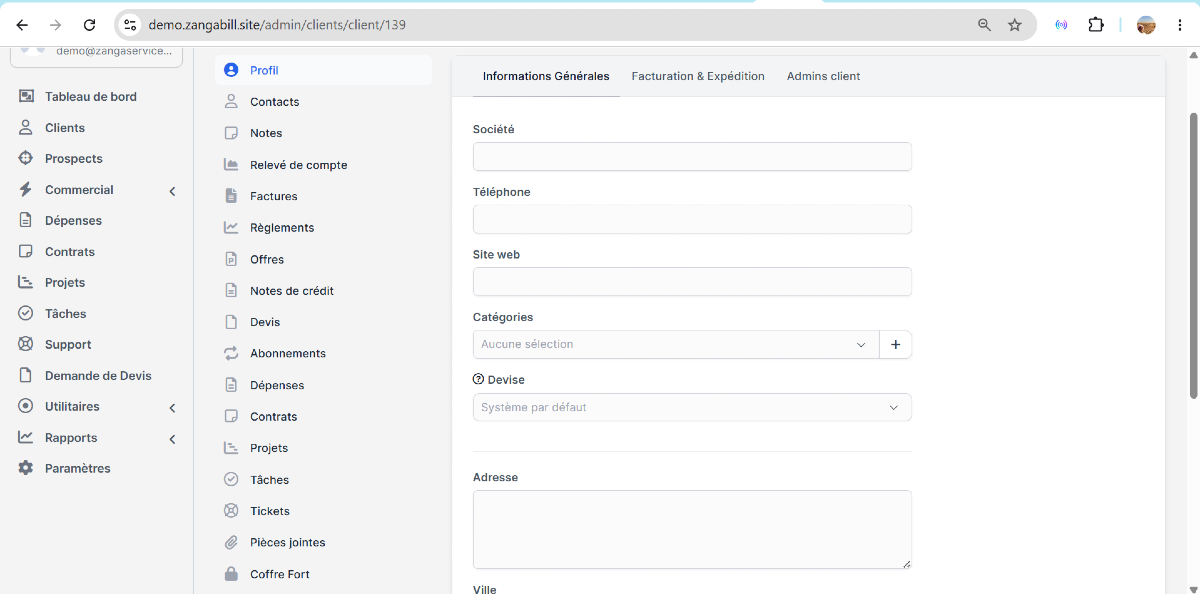The width and height of the screenshot is (1200, 594).
Task: Click the Utilitaires icon in the sidebar
Action: 26,407
